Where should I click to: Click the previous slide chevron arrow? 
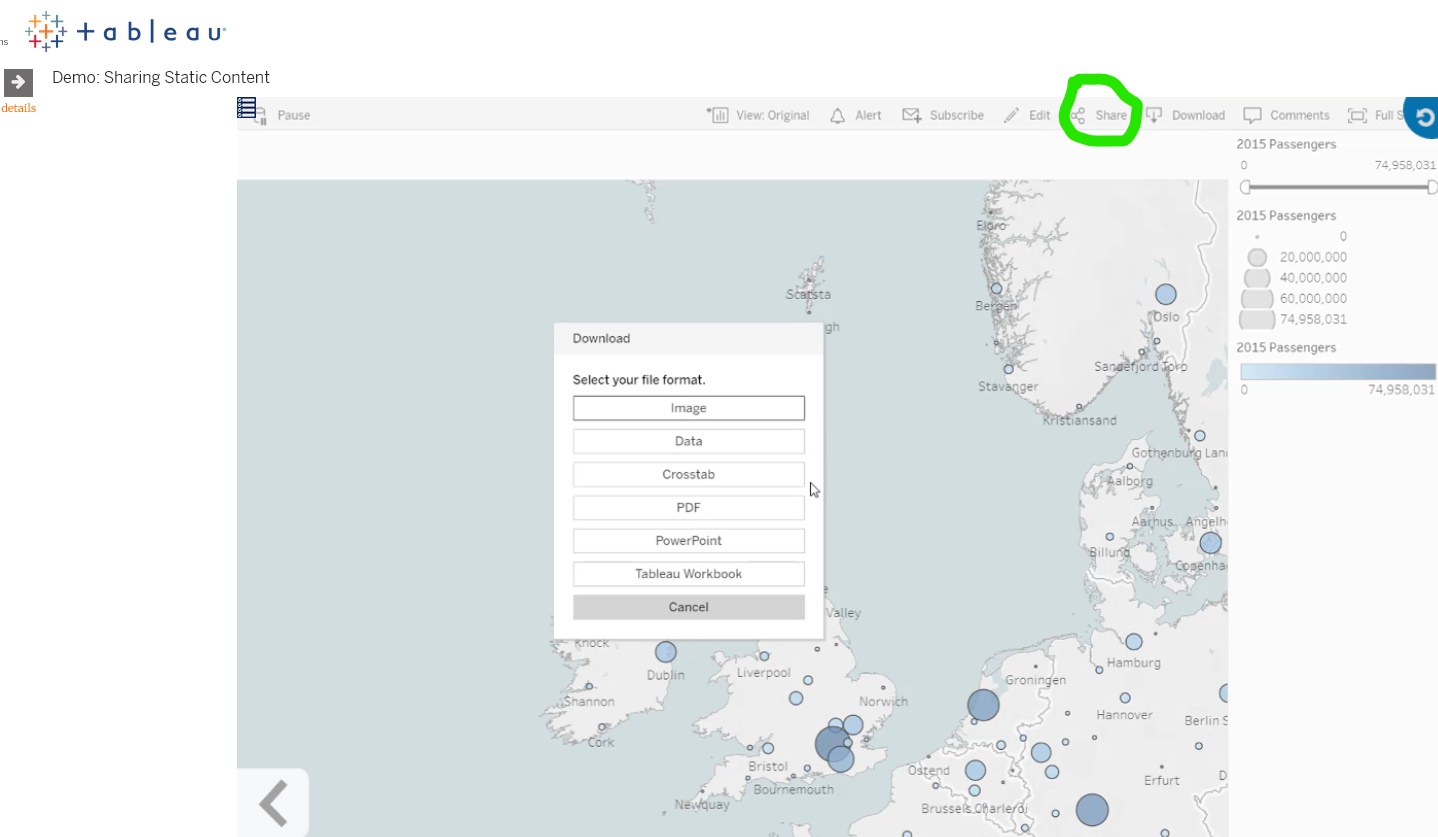click(x=273, y=803)
